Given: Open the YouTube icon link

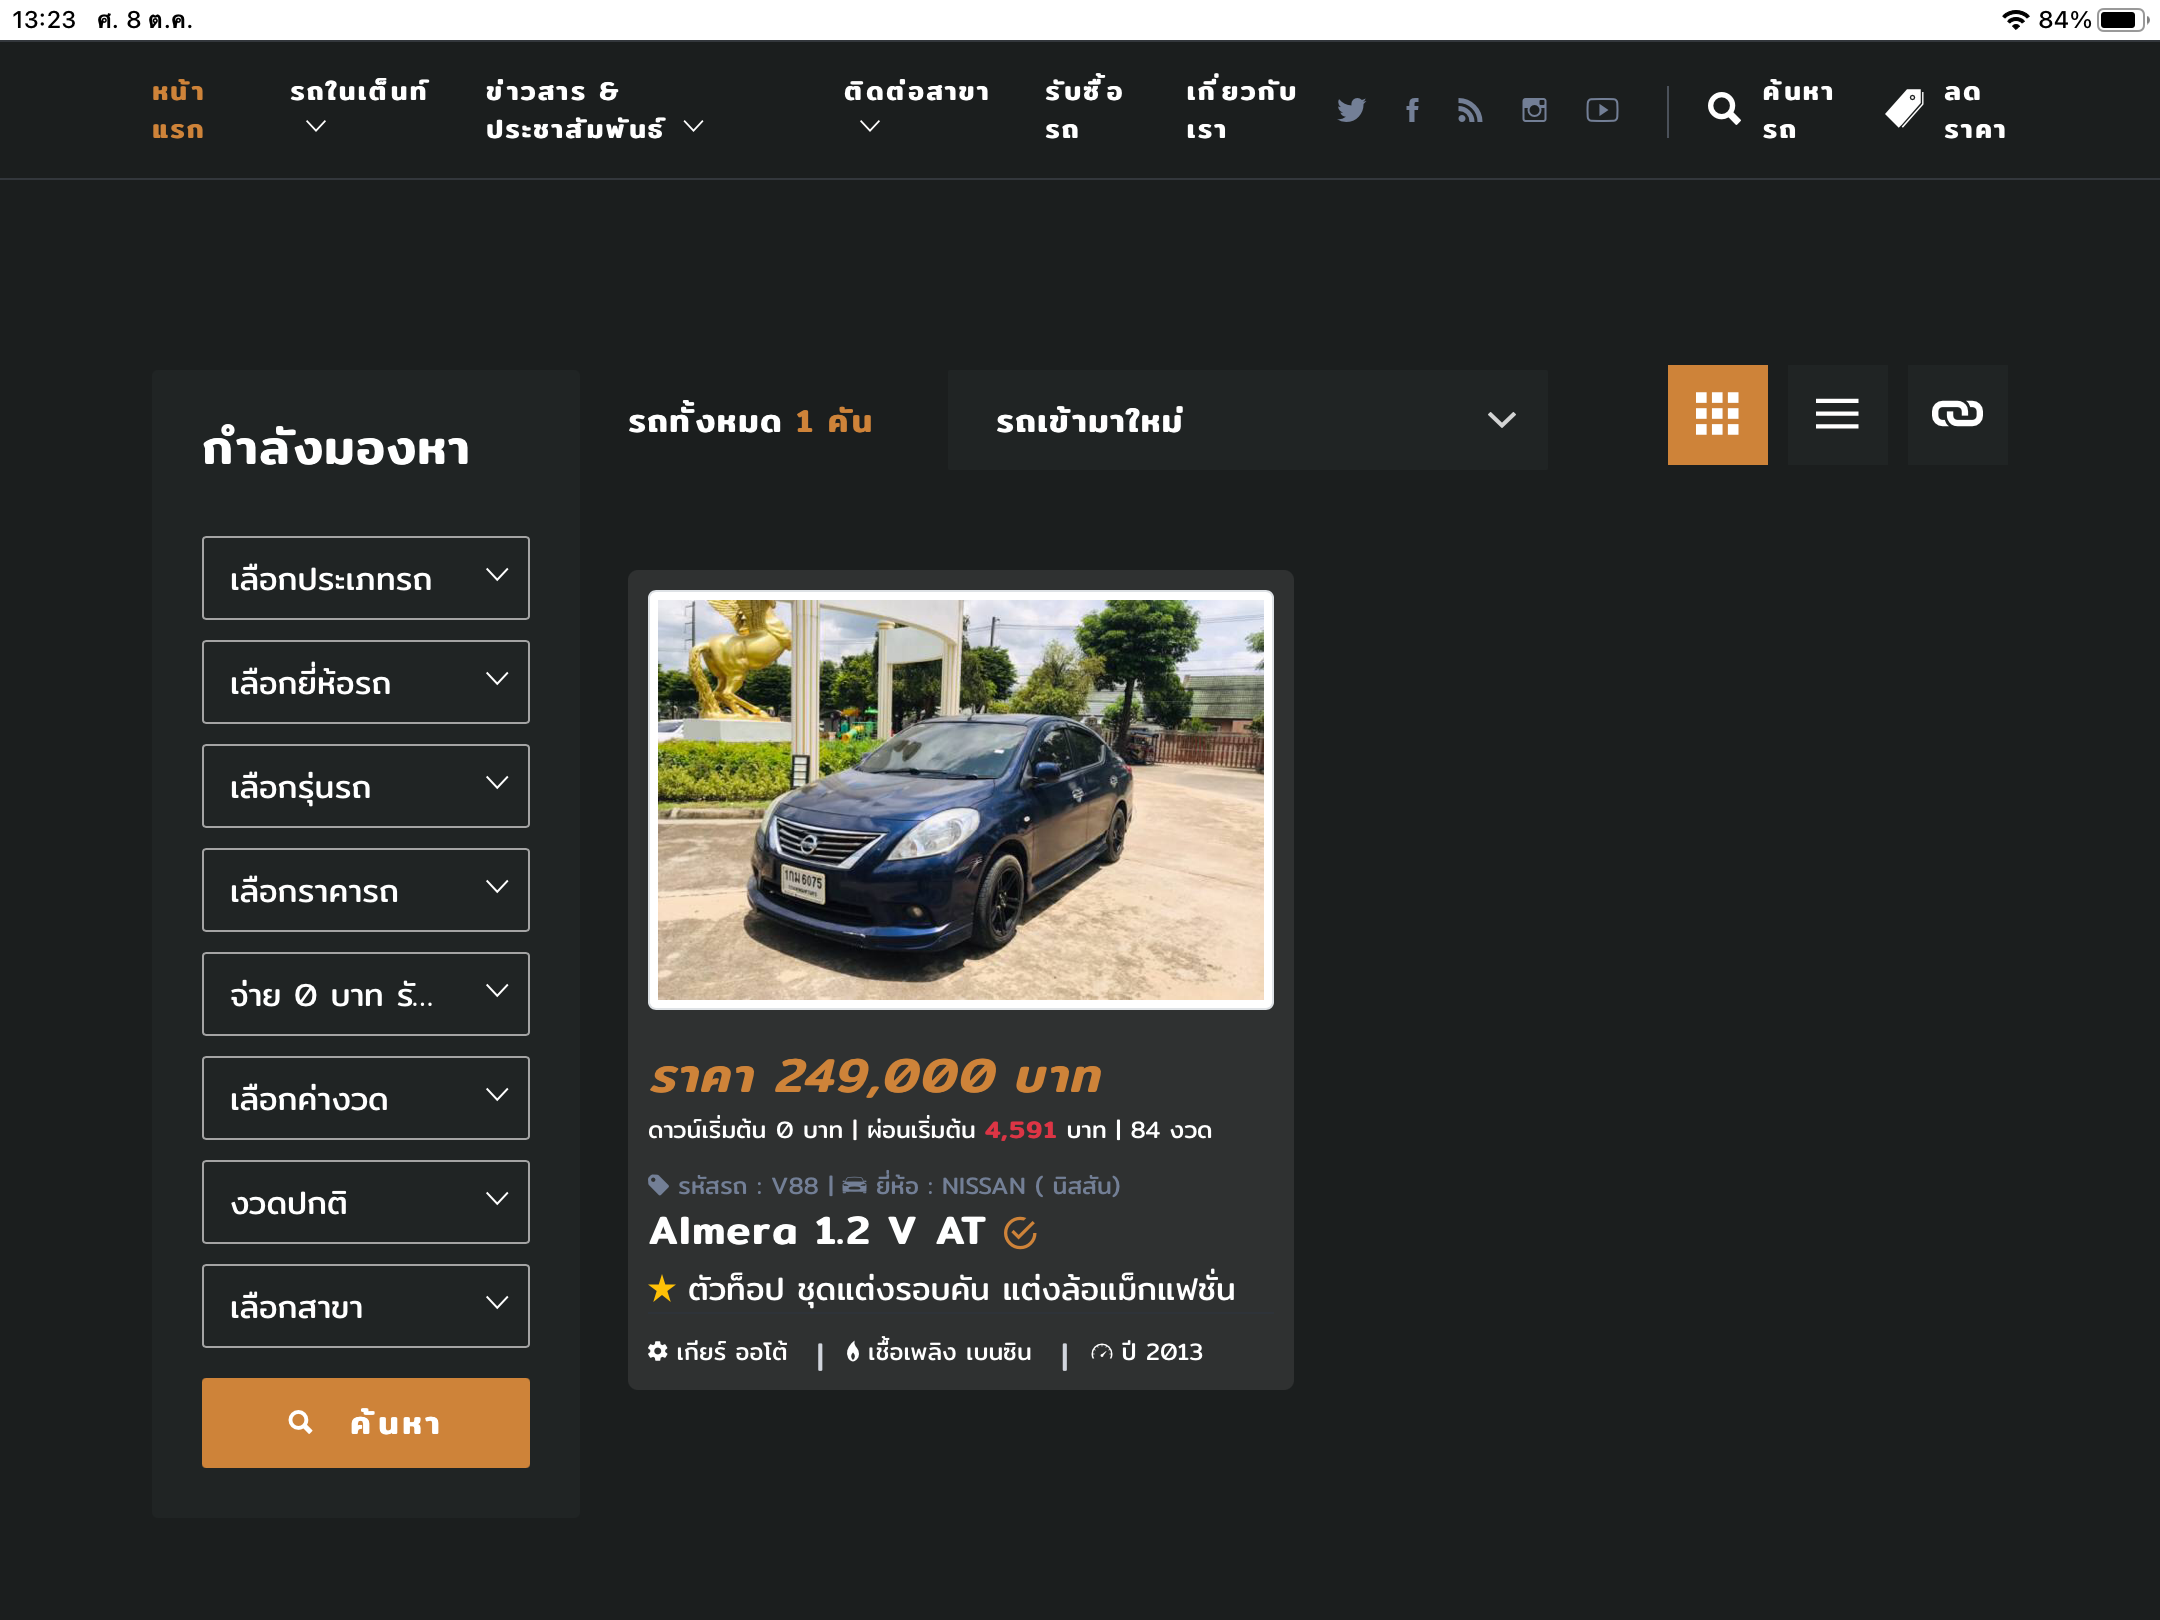Looking at the screenshot, I should tap(1602, 110).
